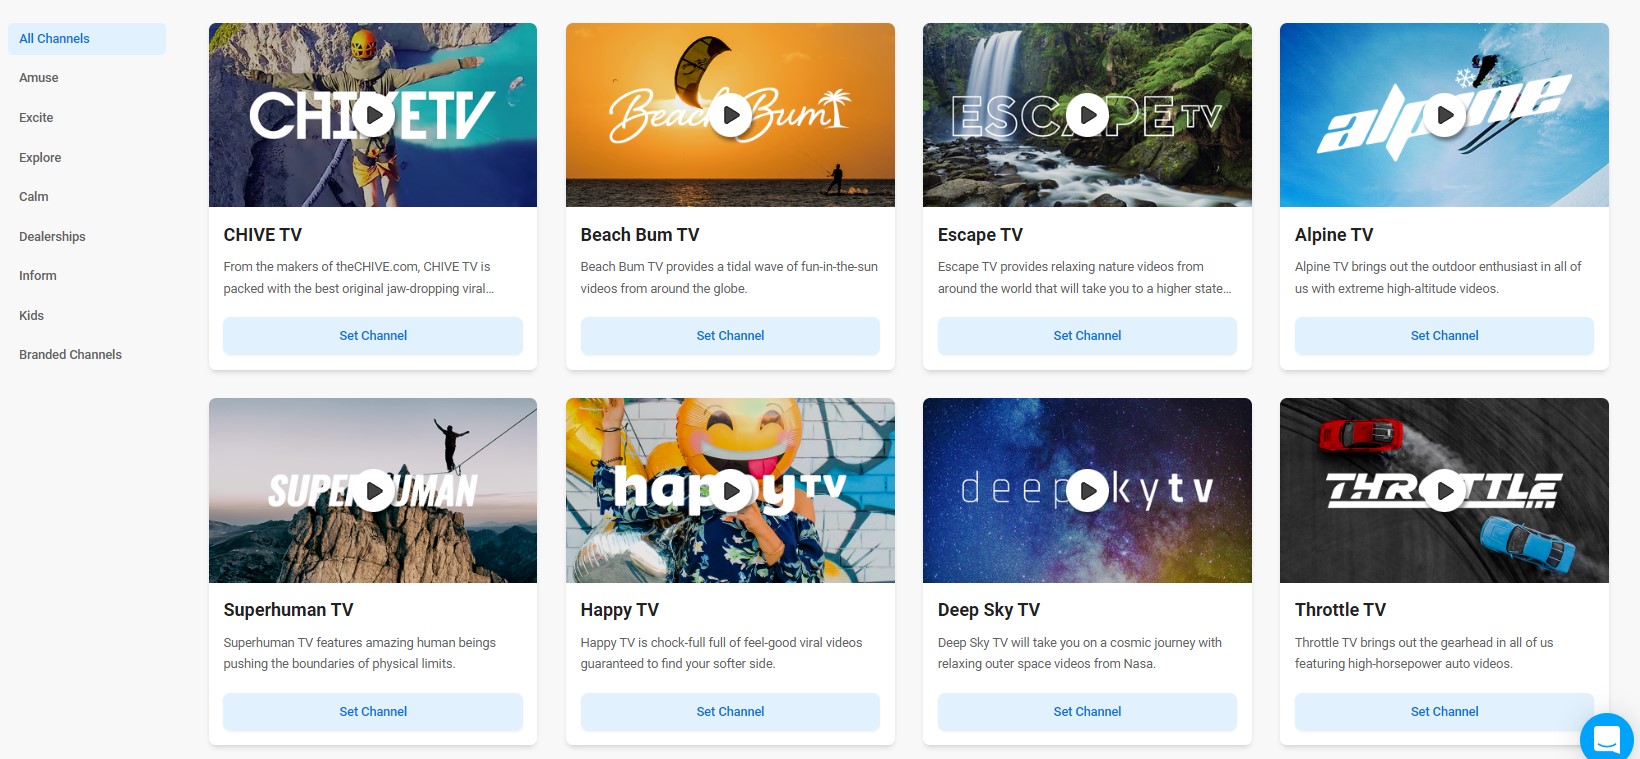Play the Throttle TV preview video
Viewport: 1640px width, 759px height.
pyautogui.click(x=1445, y=490)
